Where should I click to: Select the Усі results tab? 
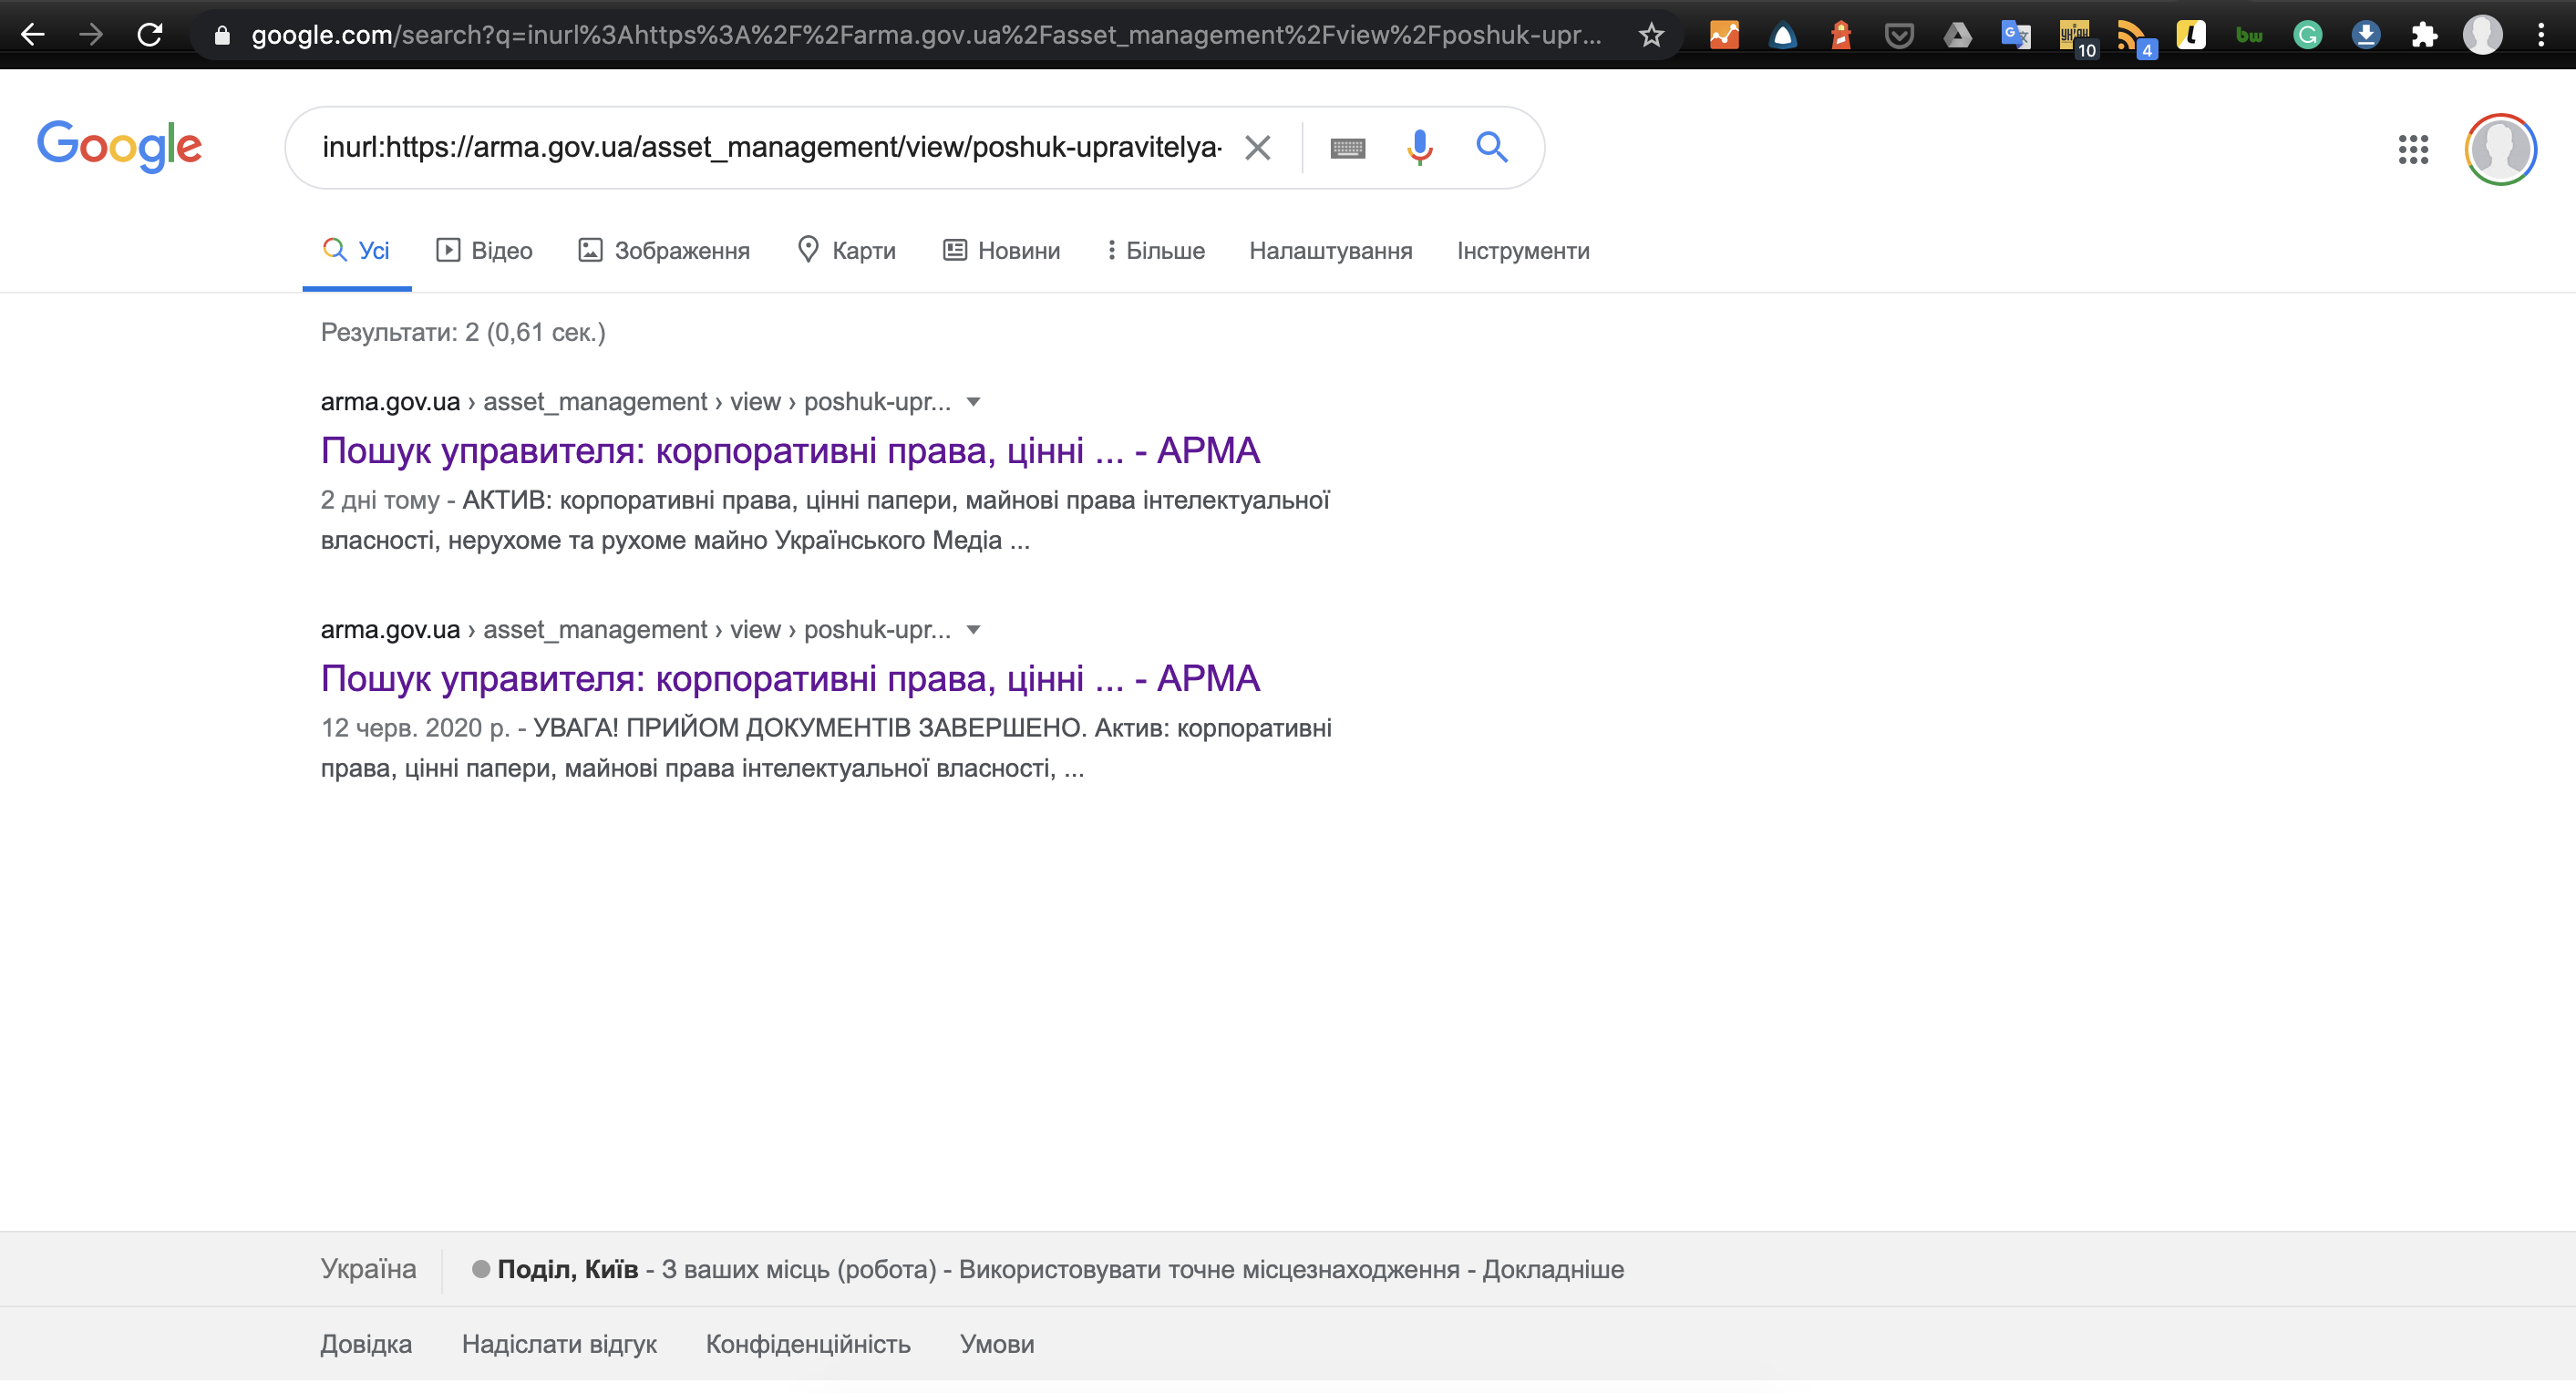(x=357, y=250)
